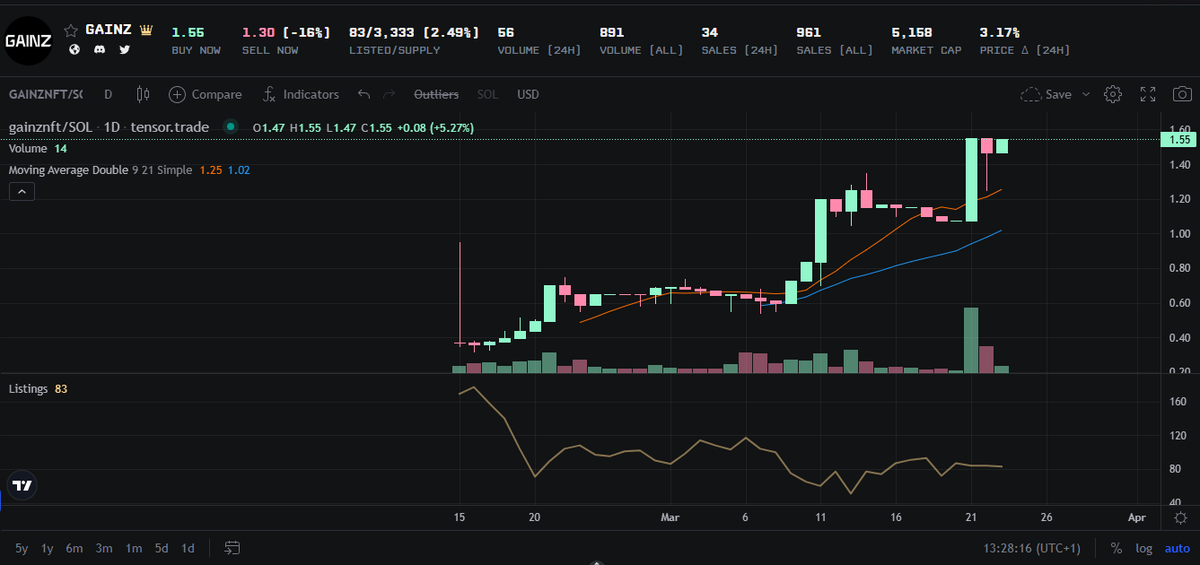This screenshot has height=565, width=1200.
Task: Open chart settings gear icon
Action: click(1113, 94)
